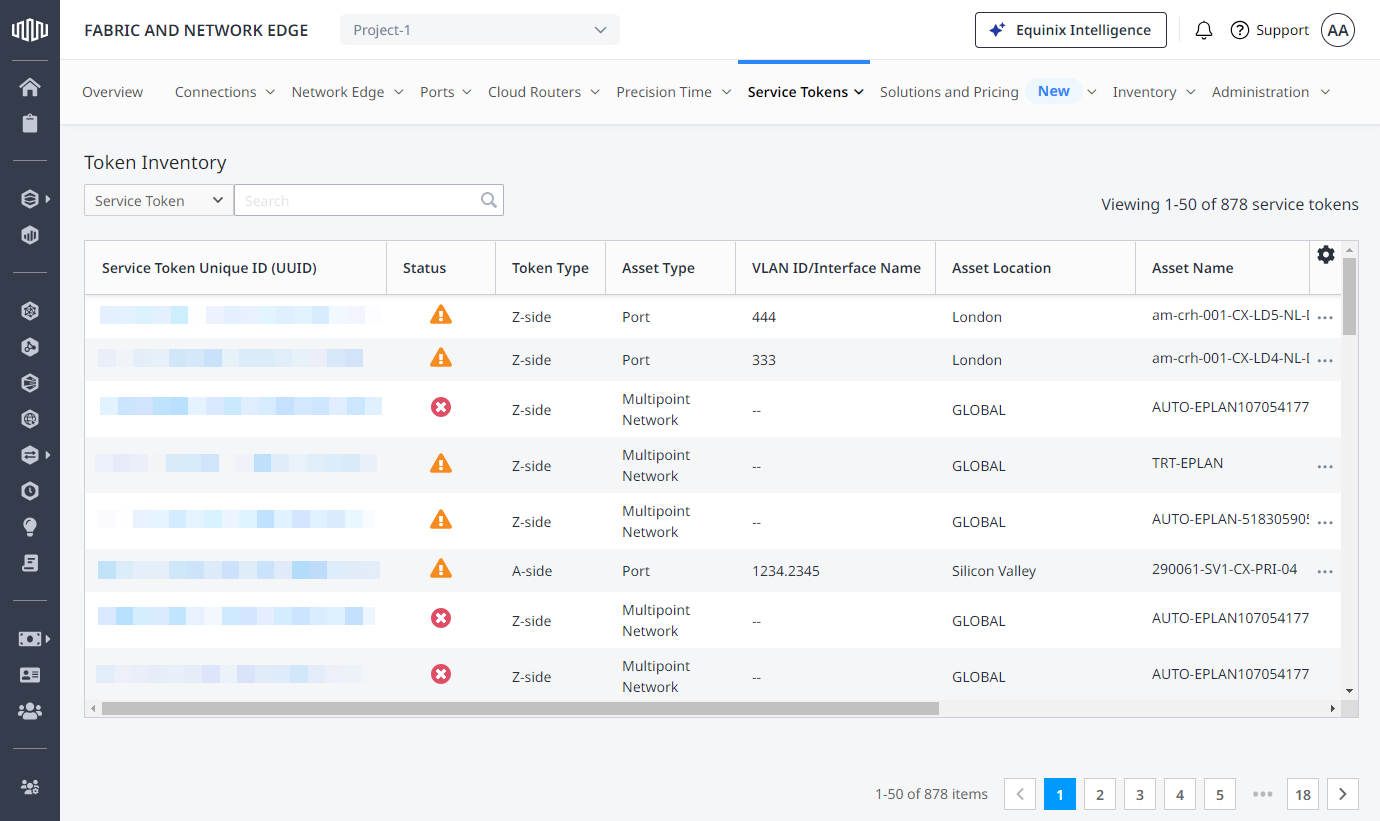Image resolution: width=1380 pixels, height=821 pixels.
Task: Open the money bill sidebar icon
Action: coord(30,639)
